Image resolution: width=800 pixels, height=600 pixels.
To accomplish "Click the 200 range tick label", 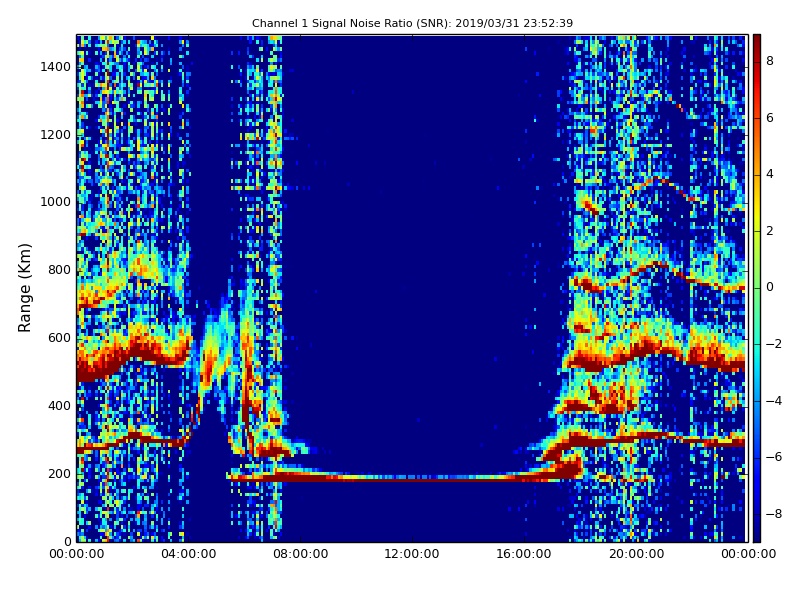I will 59,473.
